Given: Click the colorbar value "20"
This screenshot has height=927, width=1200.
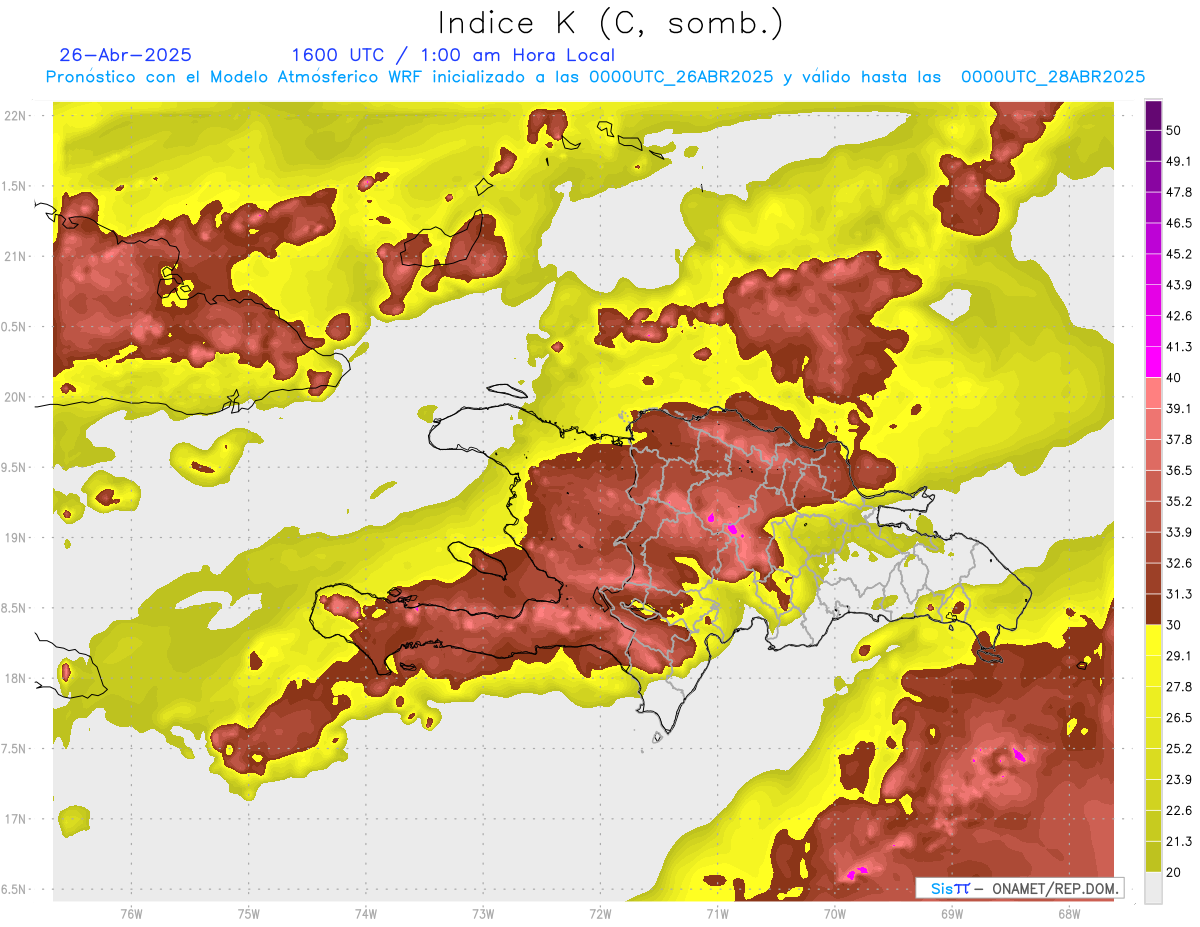Looking at the screenshot, I should (1174, 873).
